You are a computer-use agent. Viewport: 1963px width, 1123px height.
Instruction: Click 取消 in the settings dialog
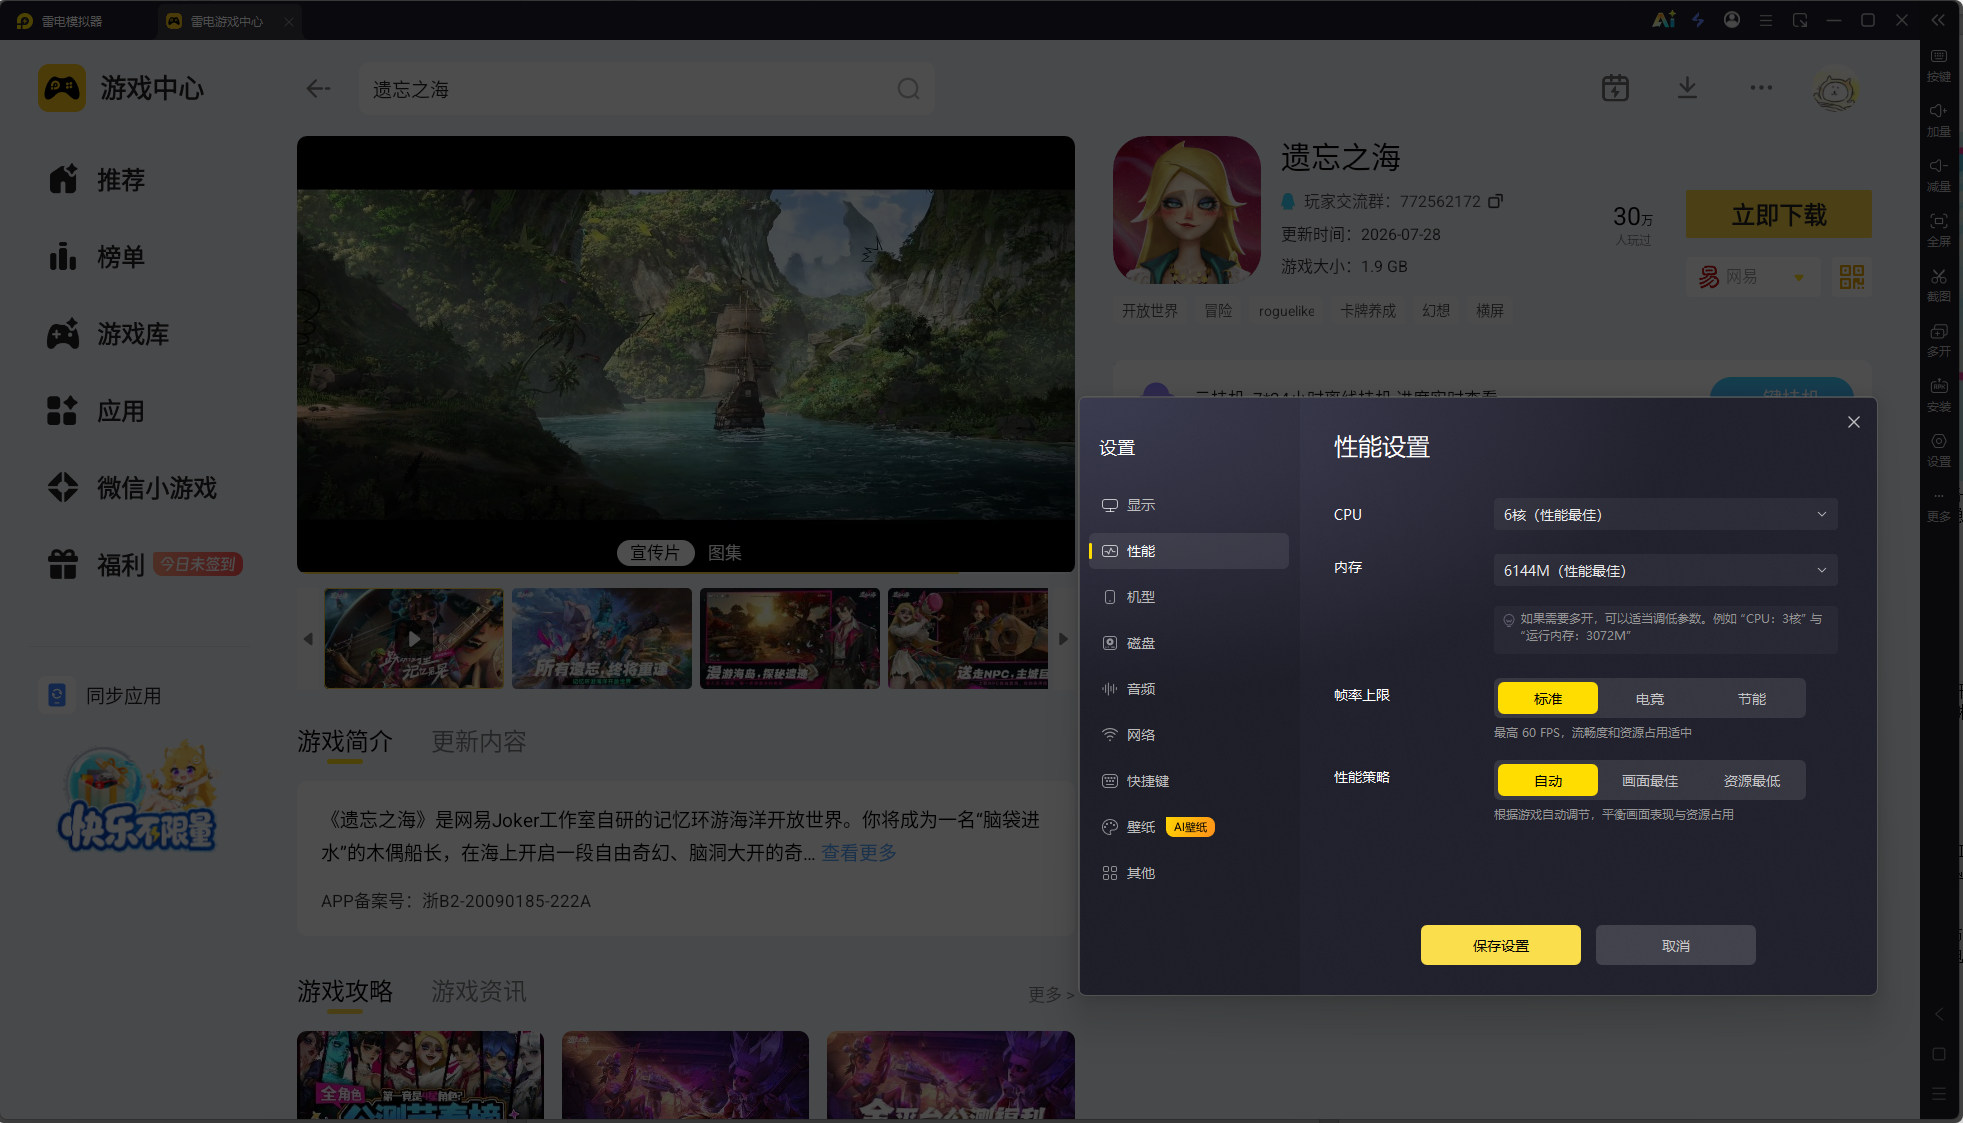point(1676,945)
